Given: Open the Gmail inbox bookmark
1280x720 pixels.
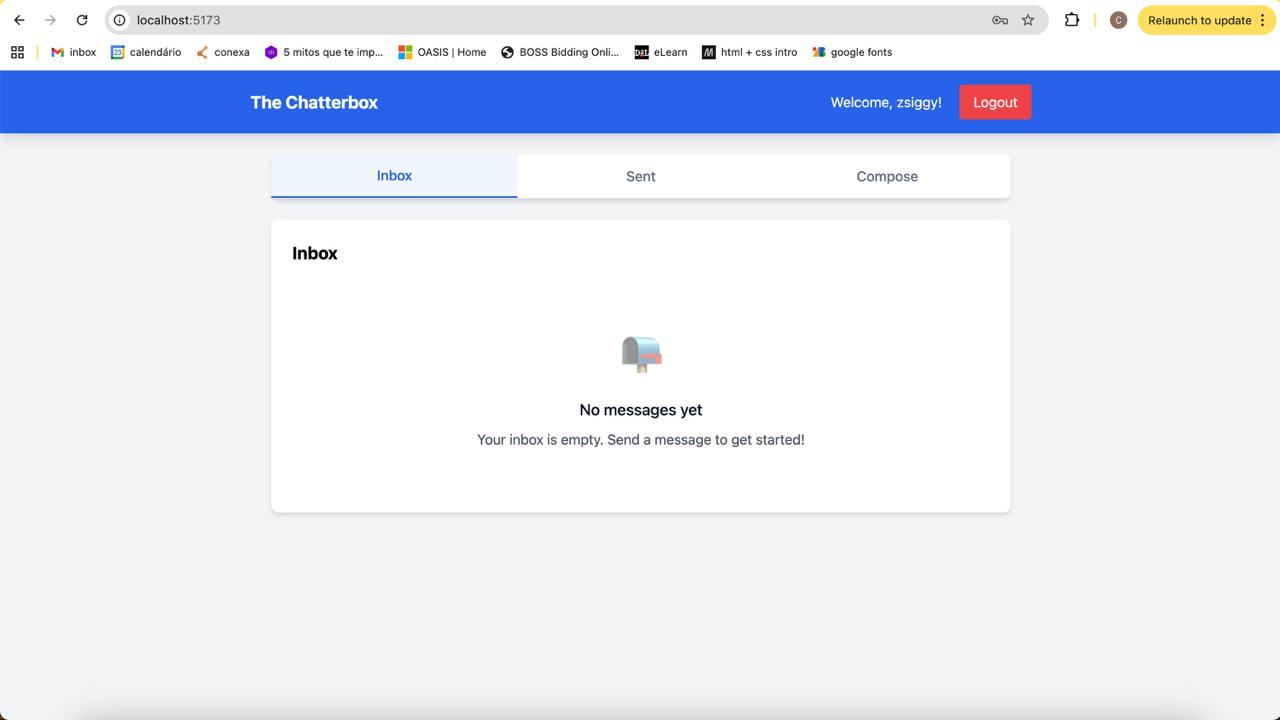Looking at the screenshot, I should [73, 52].
